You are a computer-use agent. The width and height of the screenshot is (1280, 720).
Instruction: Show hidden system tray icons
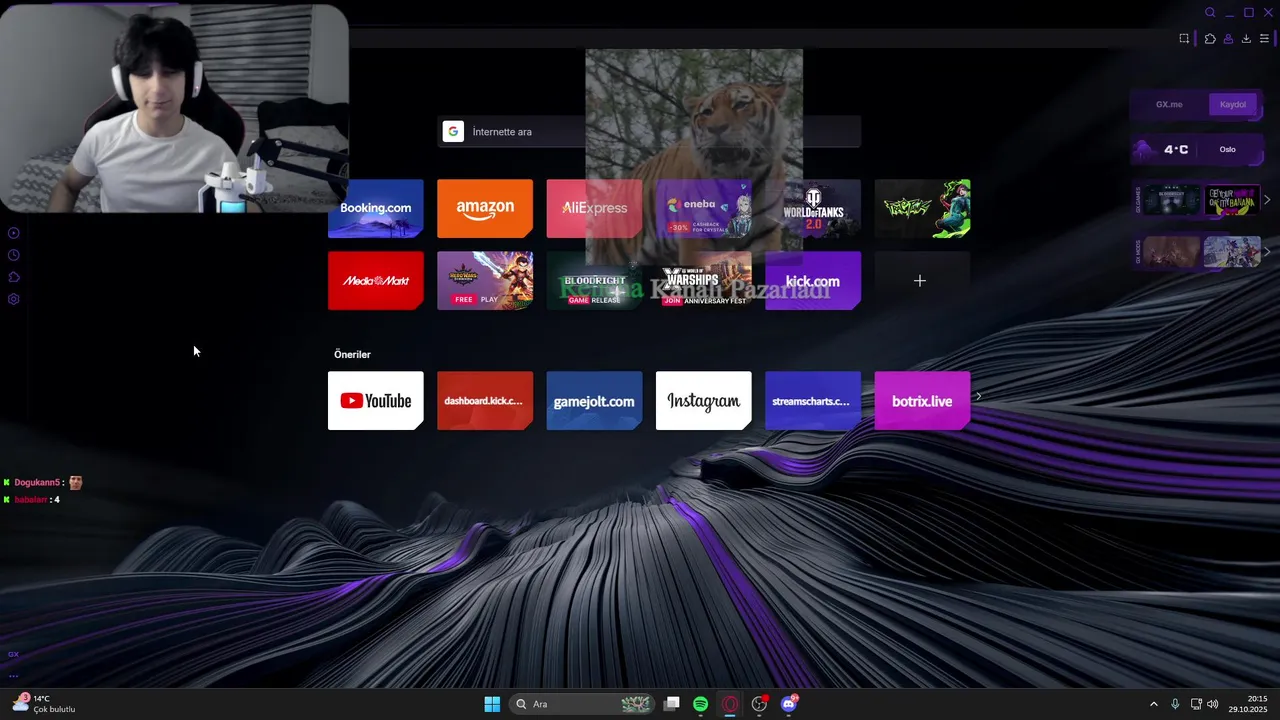tap(1153, 704)
